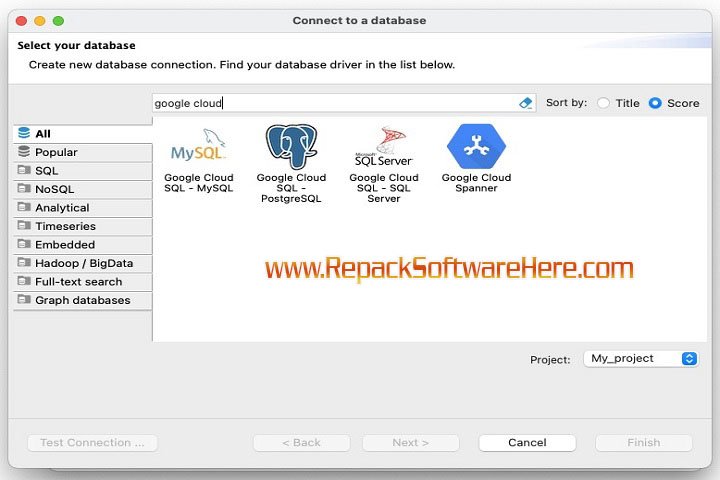Clear the search field with the eraser icon
The image size is (720, 480).
(x=525, y=103)
